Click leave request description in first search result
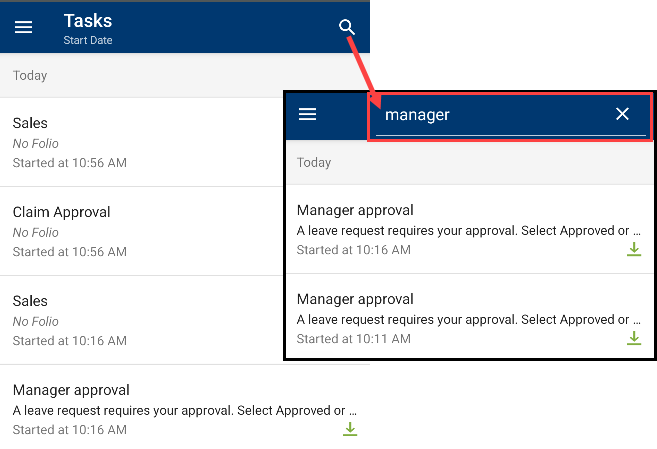657x449 pixels. (468, 230)
